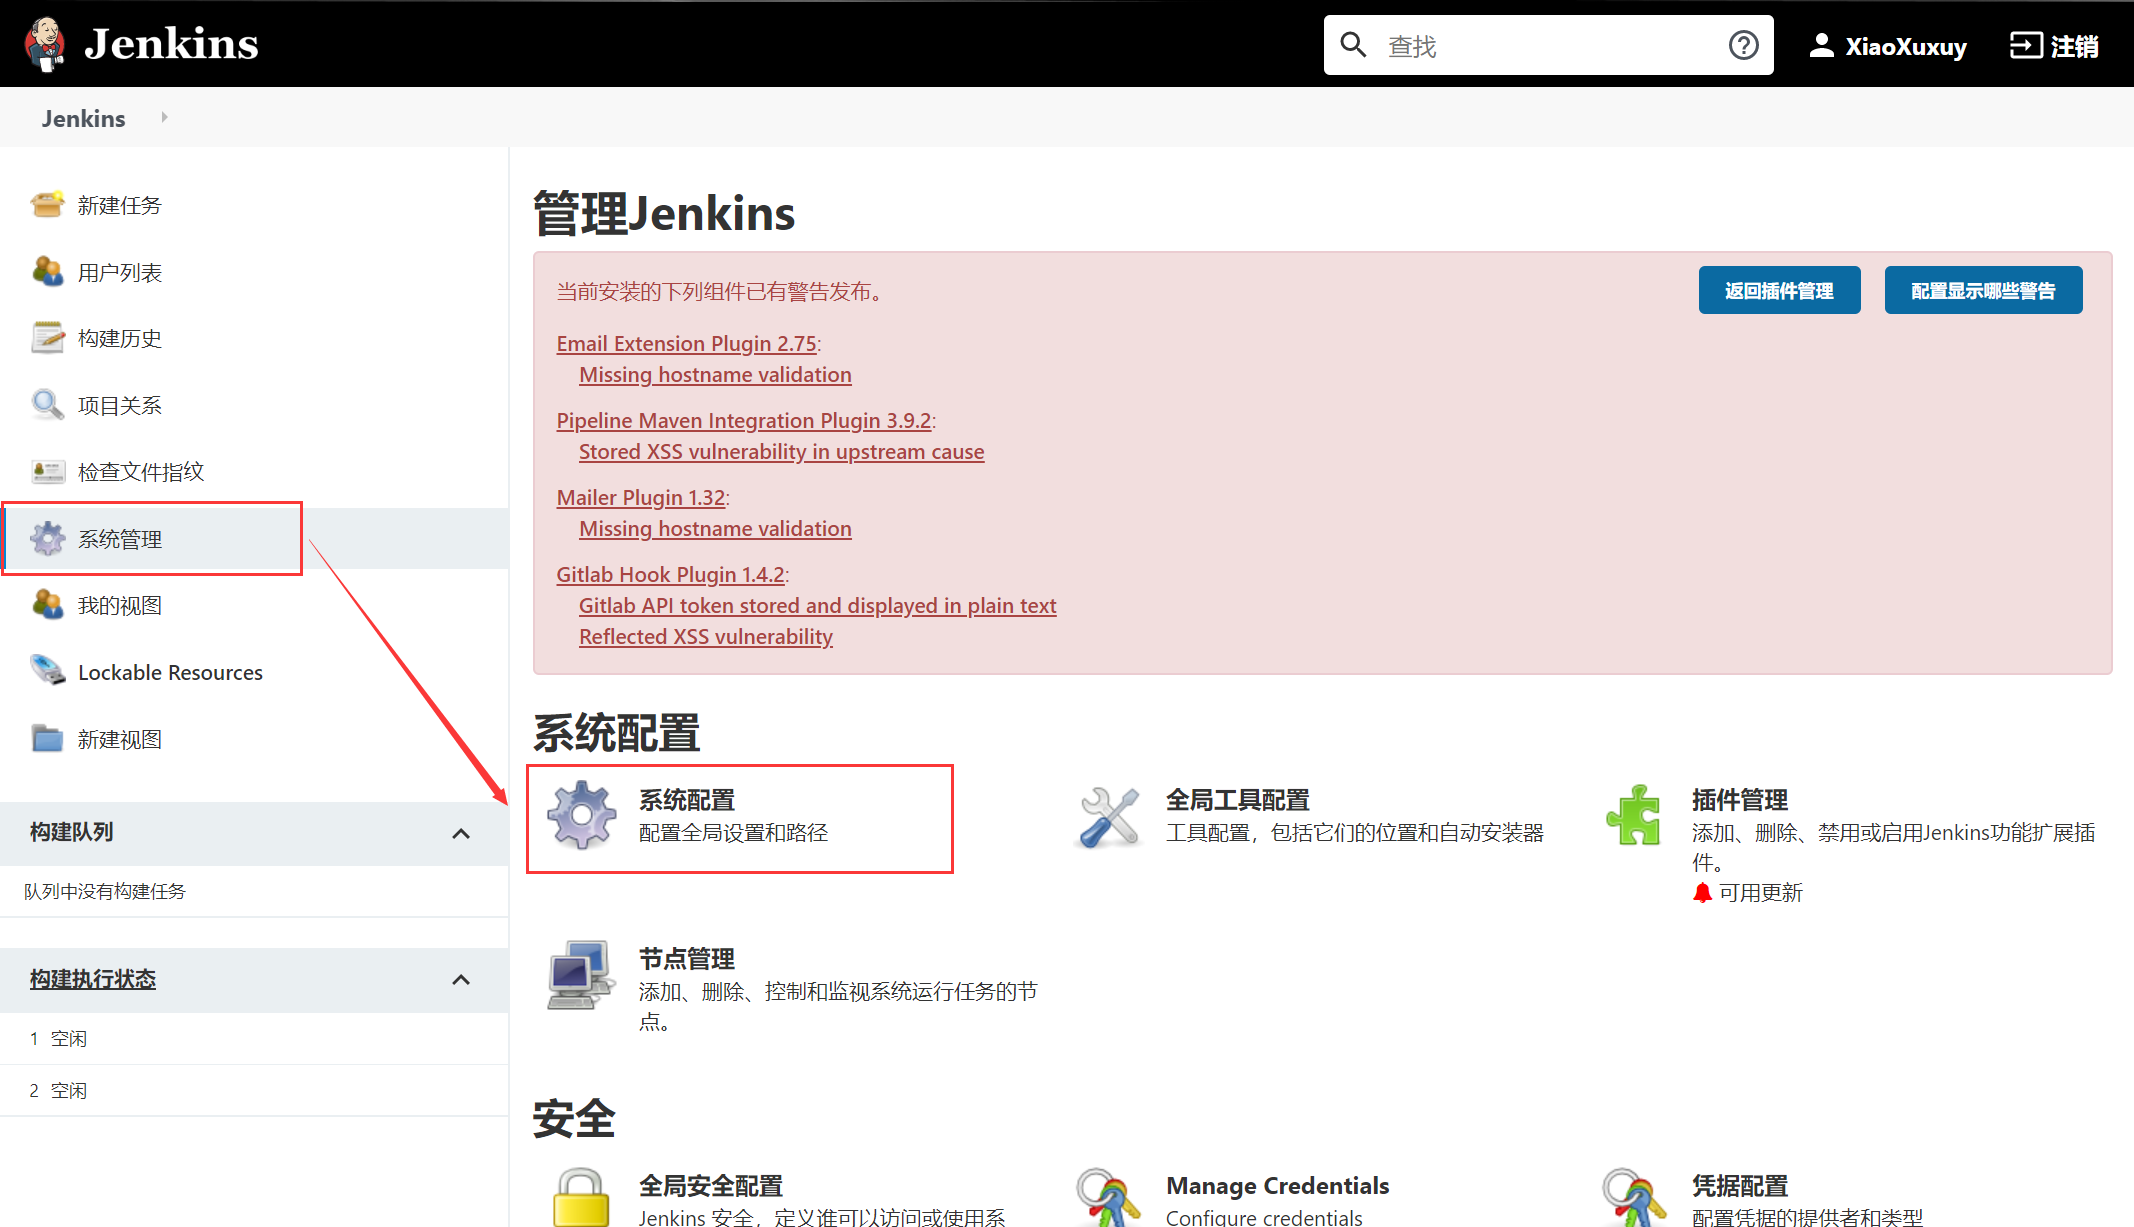
Task: Open the search help question-mark icon
Action: pos(1743,45)
